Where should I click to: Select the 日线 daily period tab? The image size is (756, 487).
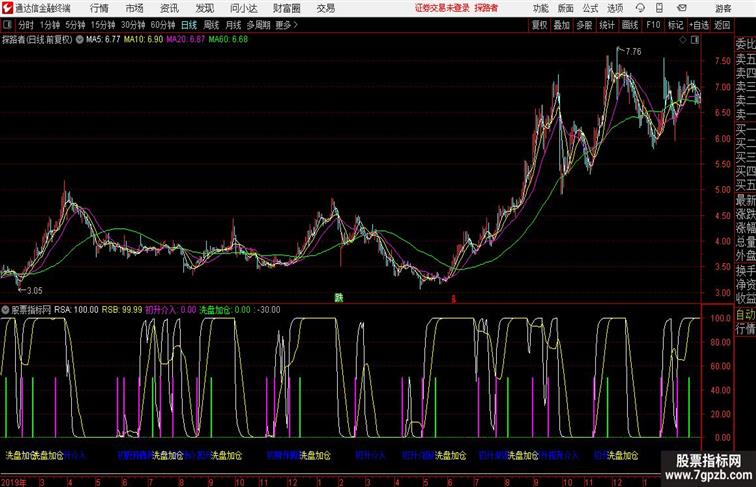(189, 25)
